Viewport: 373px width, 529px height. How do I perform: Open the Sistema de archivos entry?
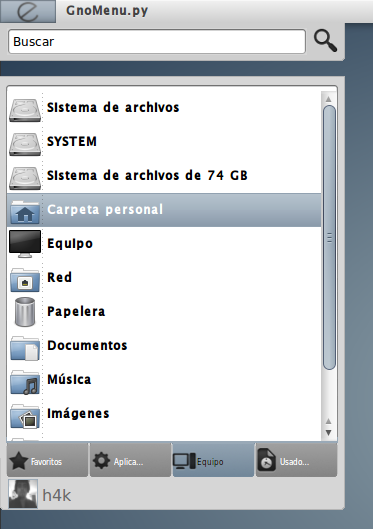[113, 108]
